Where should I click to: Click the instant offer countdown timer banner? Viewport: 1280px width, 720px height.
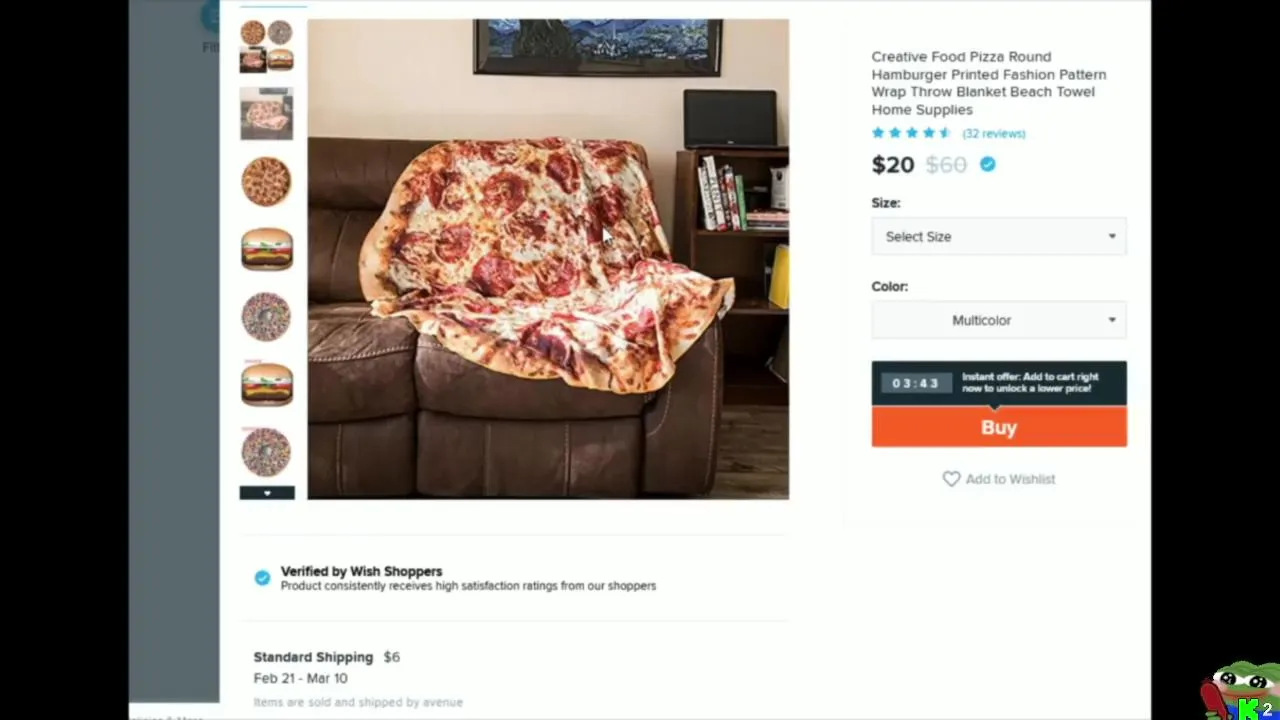pyautogui.click(x=999, y=383)
